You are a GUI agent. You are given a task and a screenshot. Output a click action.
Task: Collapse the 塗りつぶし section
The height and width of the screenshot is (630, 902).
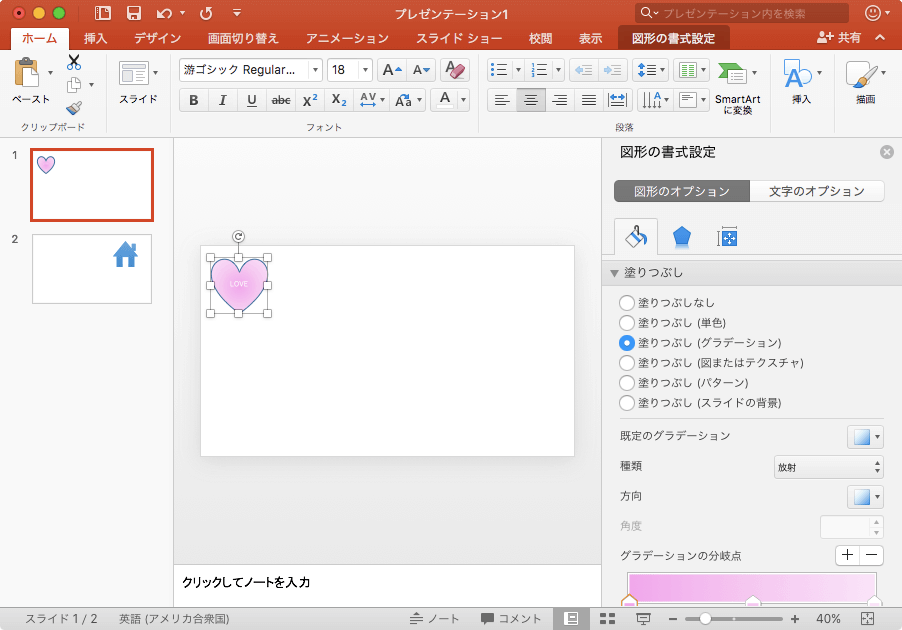[x=615, y=272]
